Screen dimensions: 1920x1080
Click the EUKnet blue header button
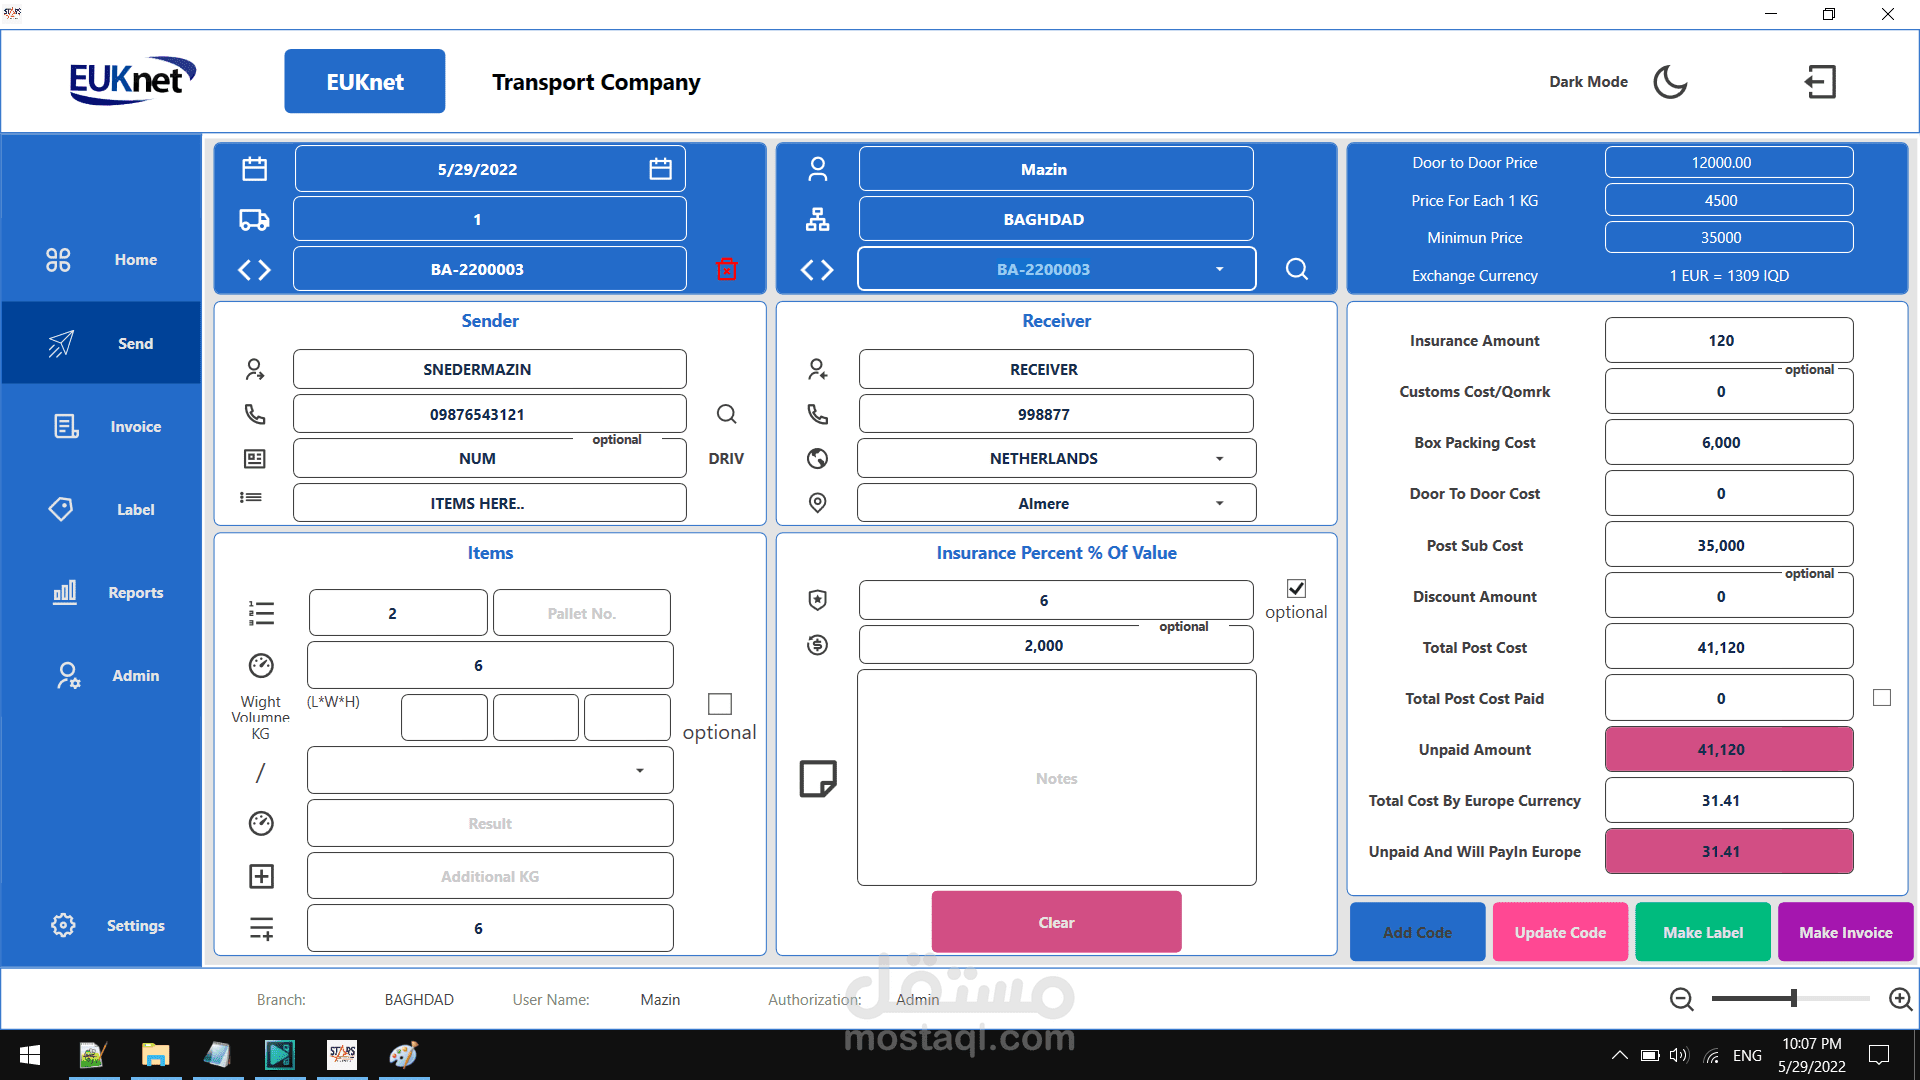tap(365, 82)
